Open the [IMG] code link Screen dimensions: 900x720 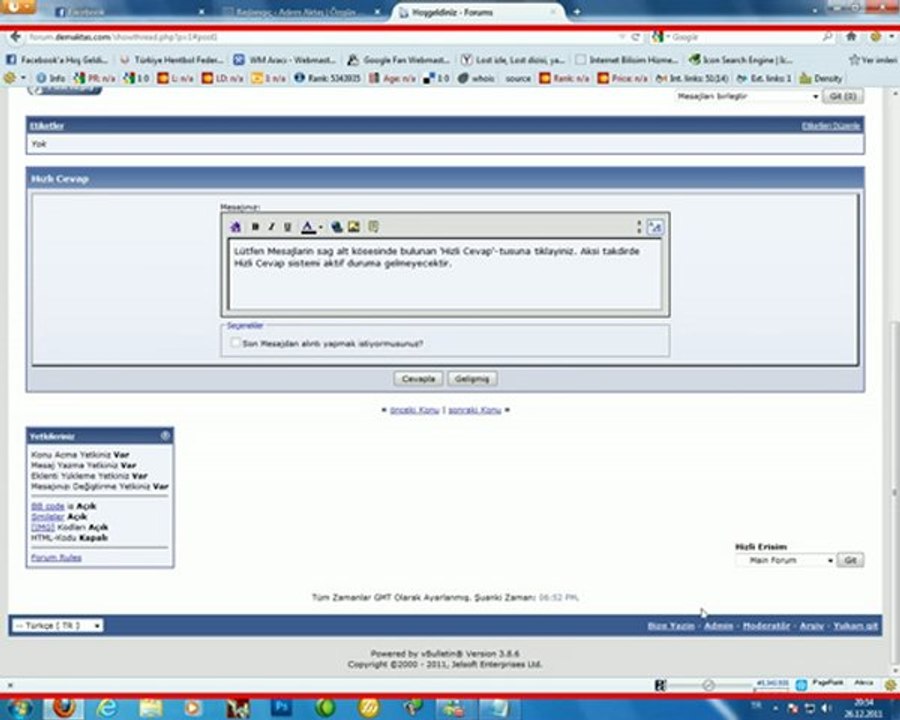pos(43,527)
